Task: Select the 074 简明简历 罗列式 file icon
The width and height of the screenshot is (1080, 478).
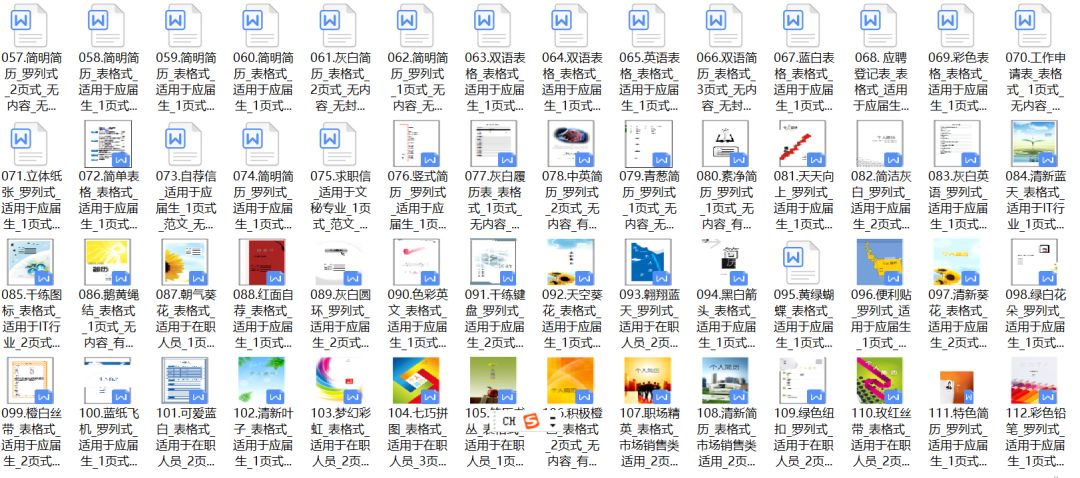Action: click(262, 144)
